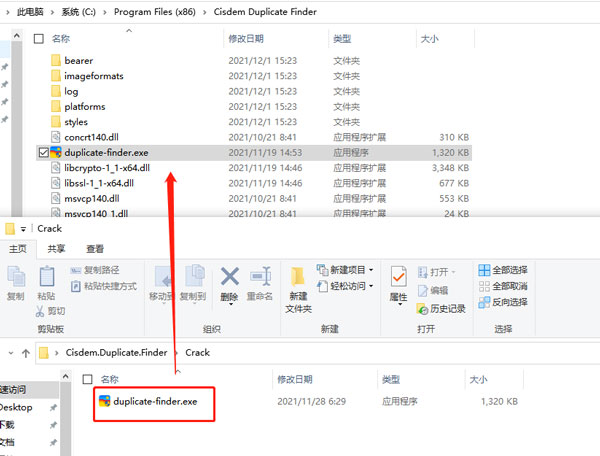Click Copy to (复制到) icon

[x=194, y=275]
